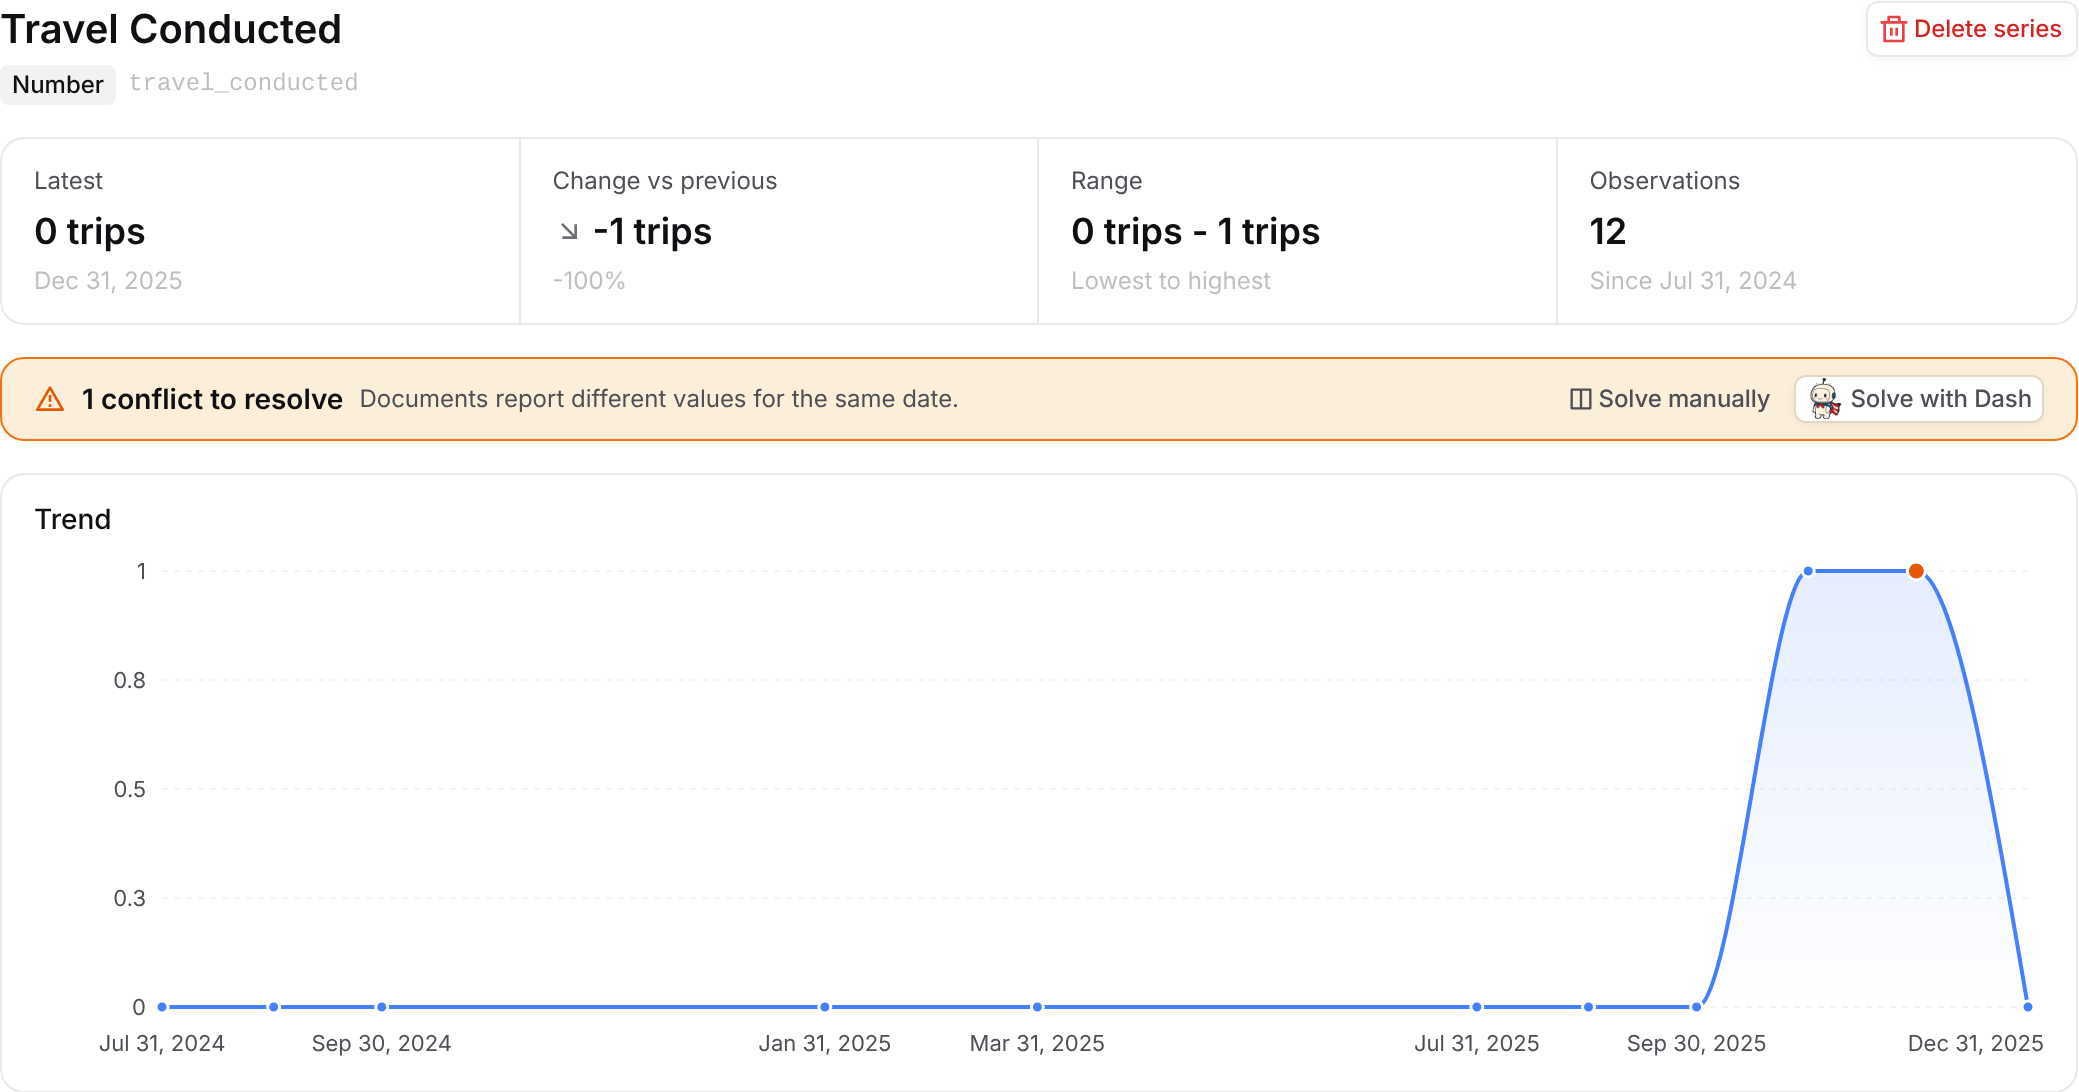This screenshot has width=2079, height=1092.
Task: Click the Number type badge
Action: (x=58, y=84)
